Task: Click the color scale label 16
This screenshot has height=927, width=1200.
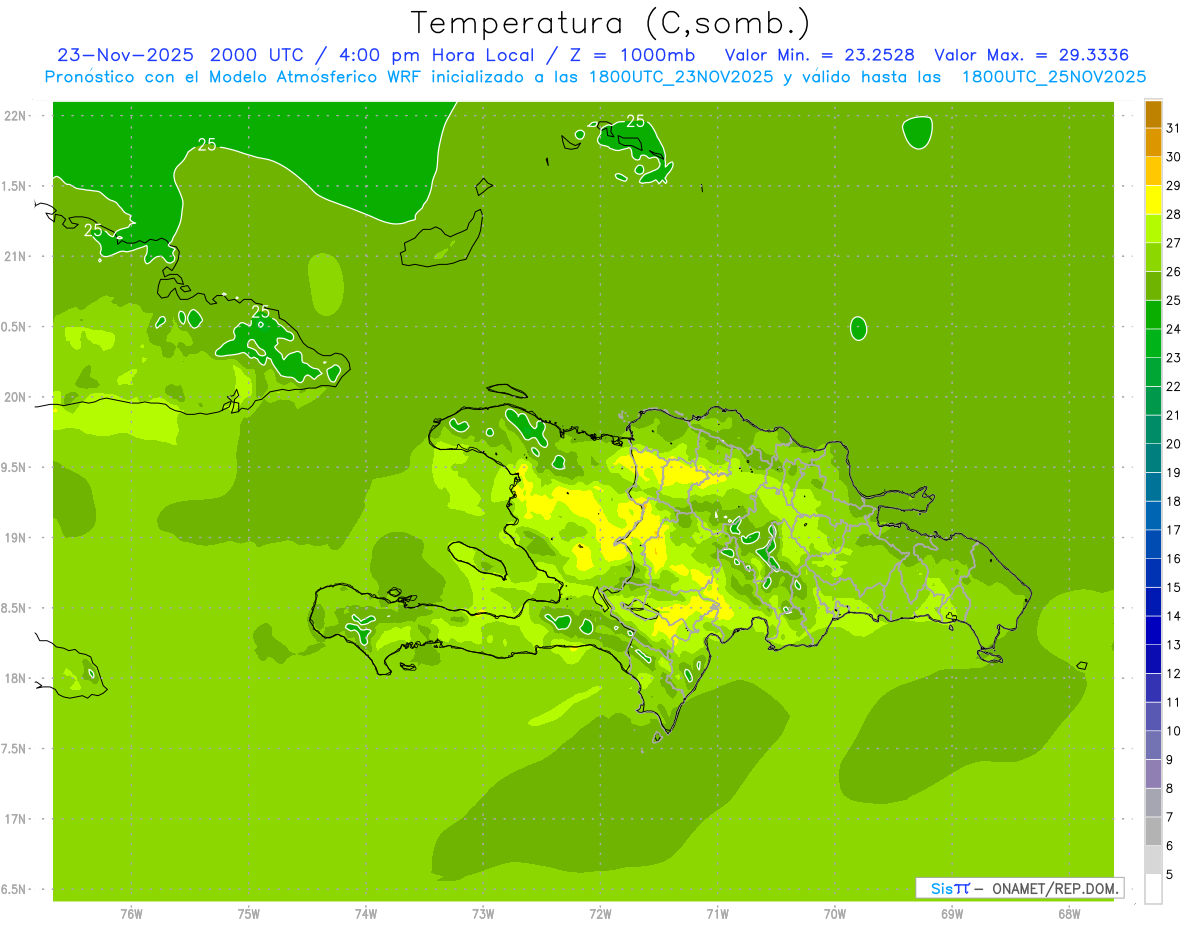Action: click(x=1173, y=559)
